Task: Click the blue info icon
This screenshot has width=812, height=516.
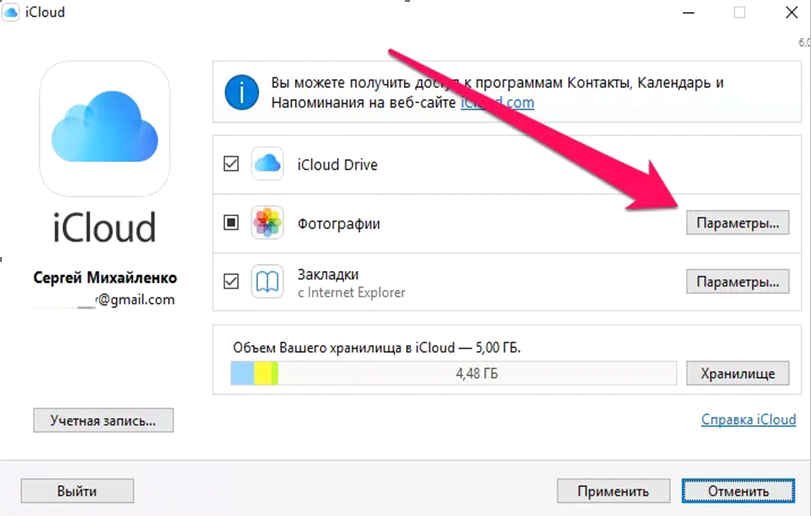Action: pos(242,92)
